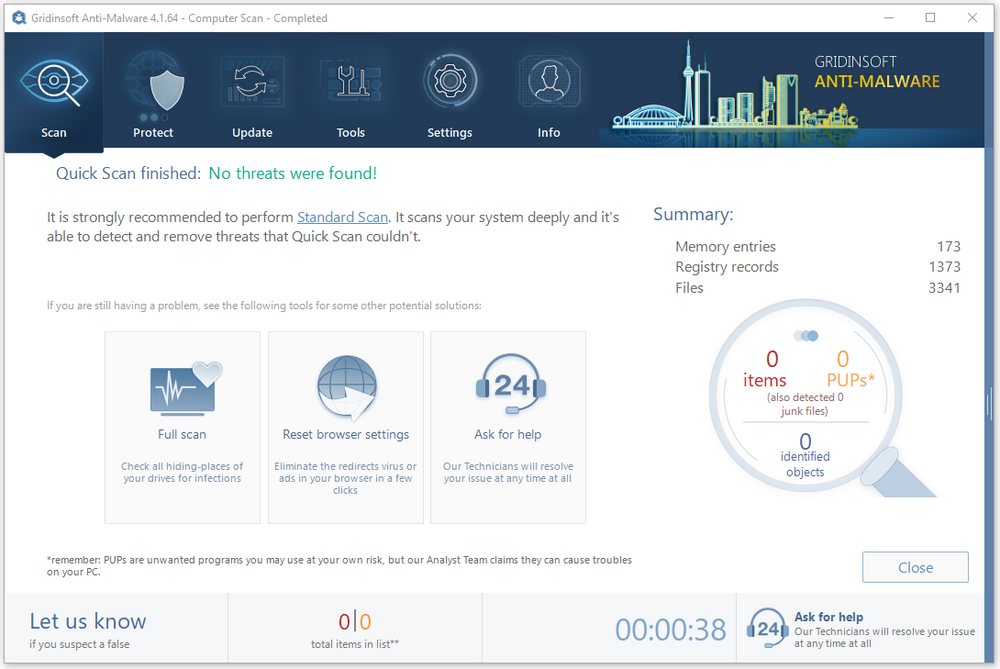This screenshot has height=669, width=1000.
Task: Click the Gridinsoft app icon in title bar
Action: (19, 18)
